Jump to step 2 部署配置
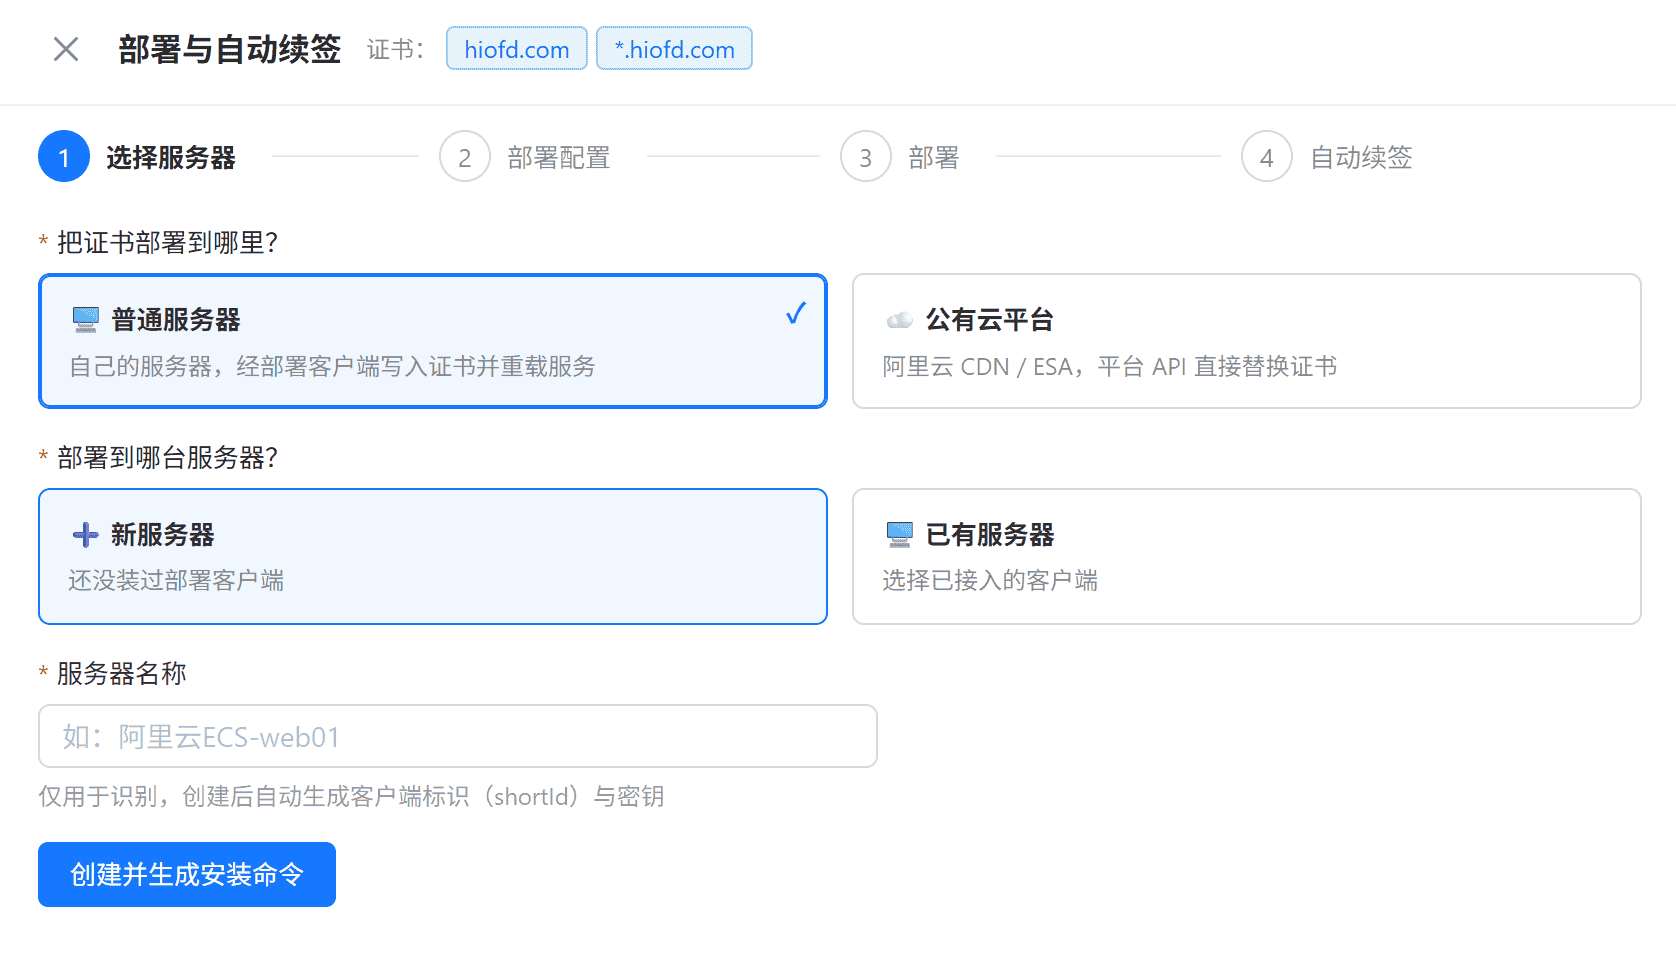Screen dimensions: 1676x954 [526, 157]
